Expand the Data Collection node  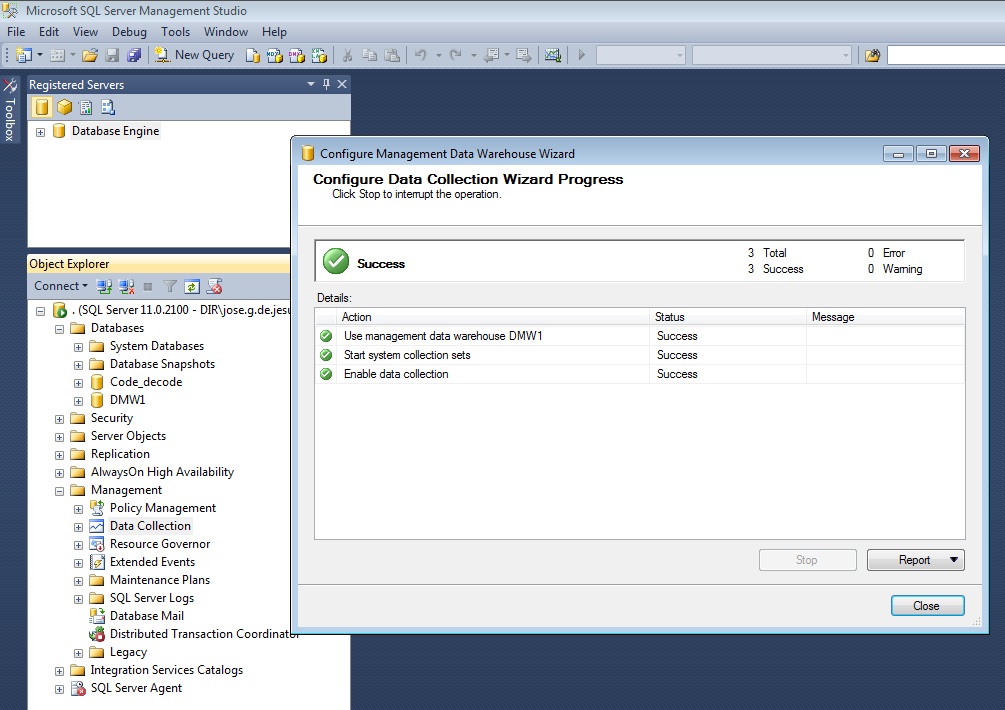(78, 527)
